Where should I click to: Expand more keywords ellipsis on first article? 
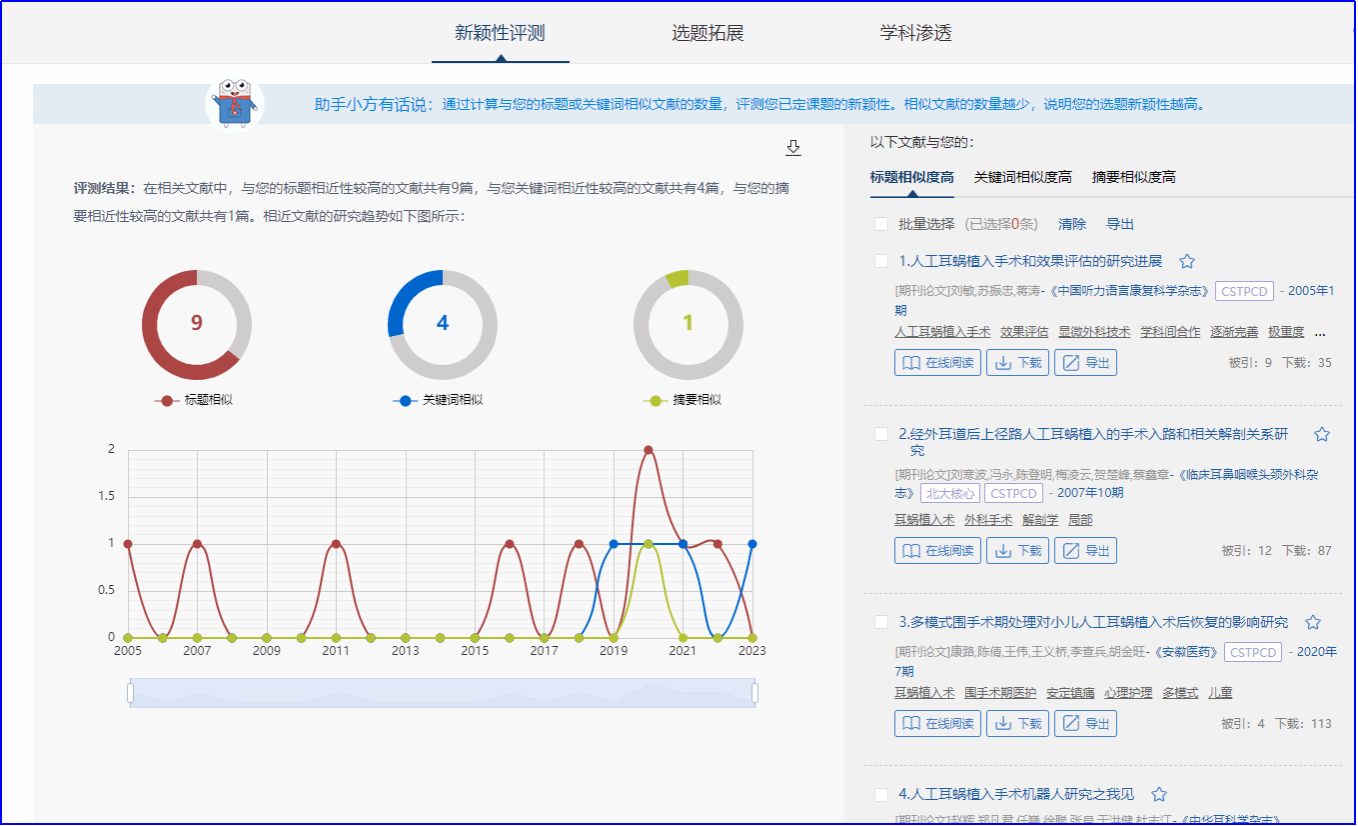[x=1320, y=332]
